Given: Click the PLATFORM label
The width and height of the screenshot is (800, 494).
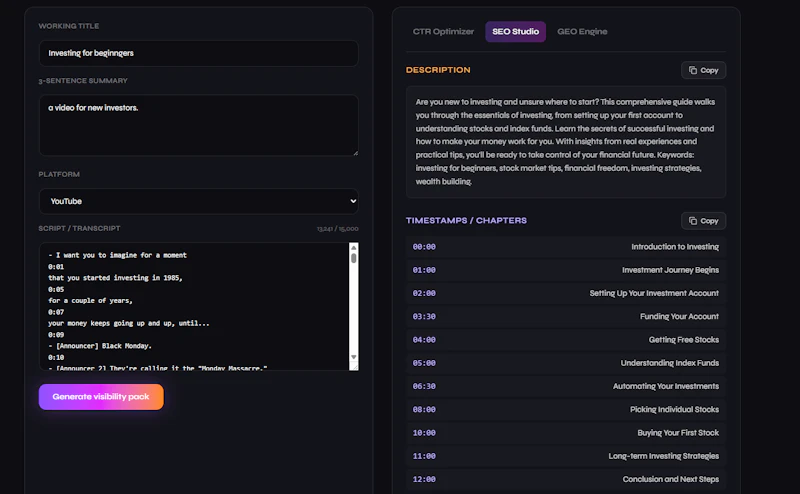Looking at the screenshot, I should (59, 174).
